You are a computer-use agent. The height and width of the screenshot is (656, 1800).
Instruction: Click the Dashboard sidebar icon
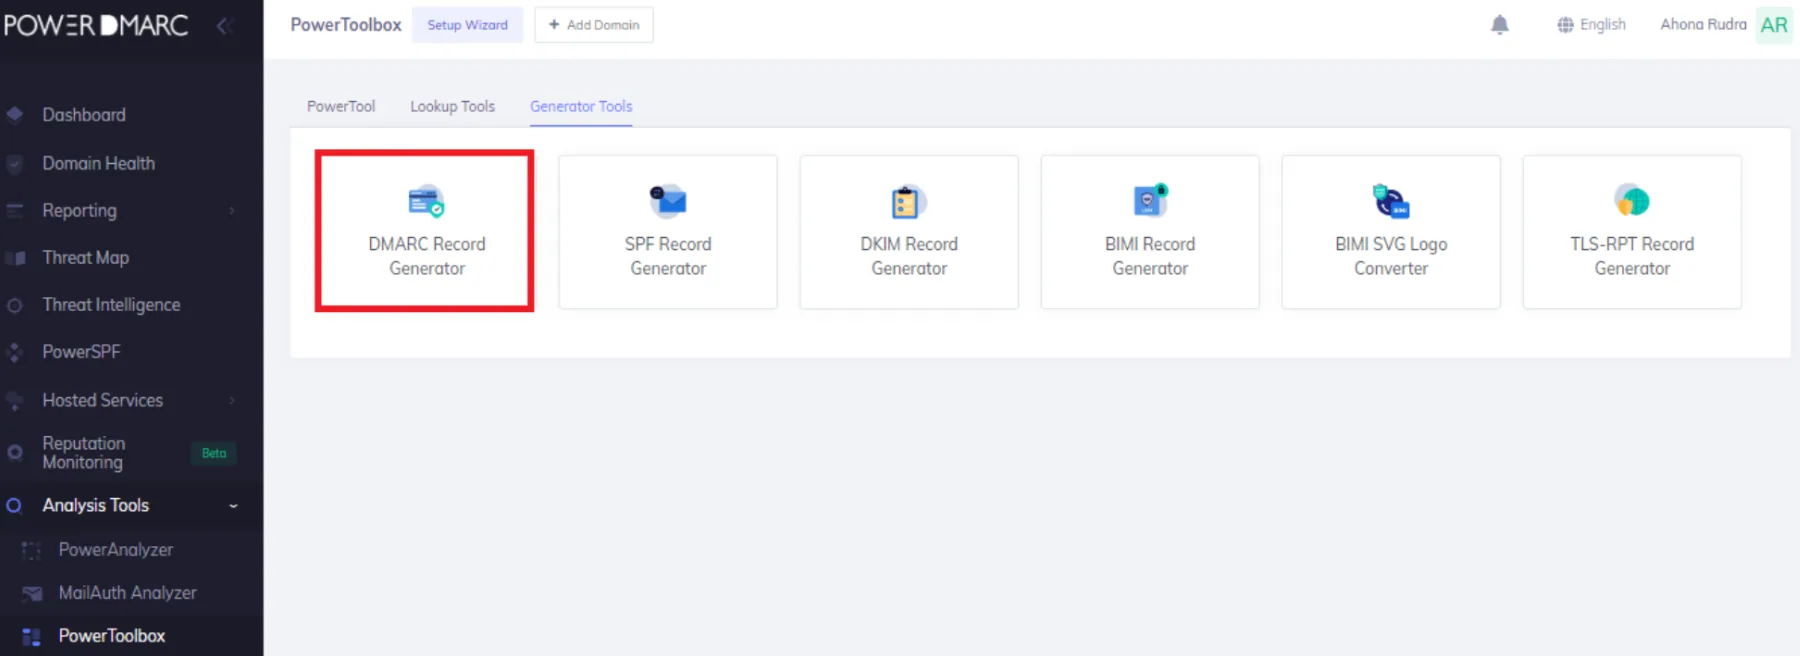click(15, 115)
